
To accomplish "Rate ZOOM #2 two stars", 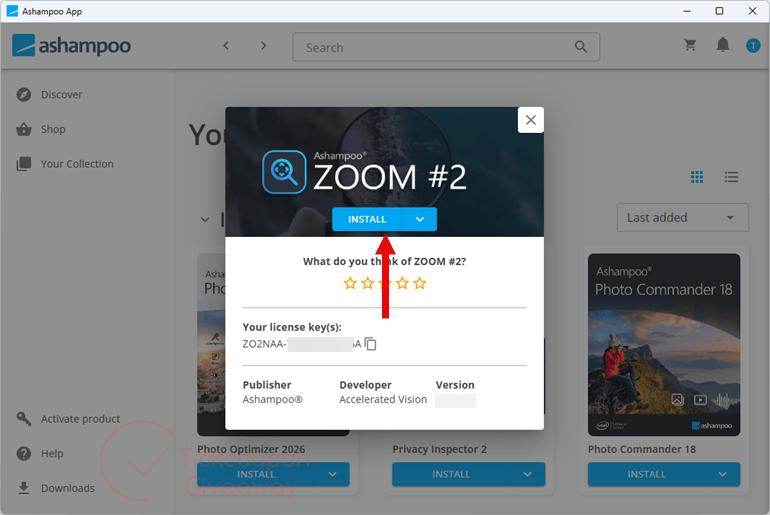I will [367, 283].
